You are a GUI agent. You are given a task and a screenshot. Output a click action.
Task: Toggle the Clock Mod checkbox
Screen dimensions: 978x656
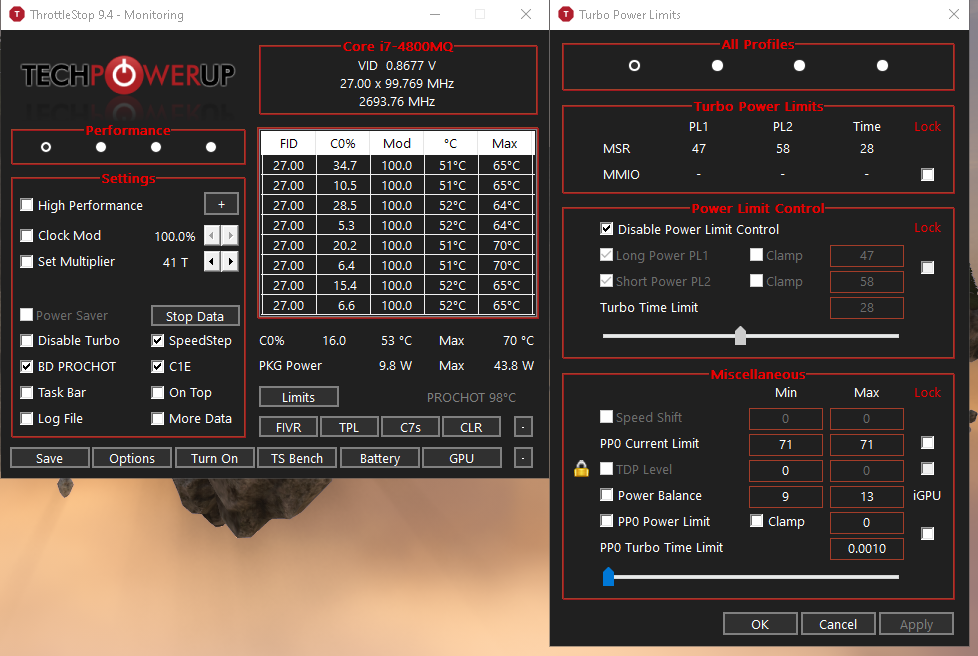point(27,235)
